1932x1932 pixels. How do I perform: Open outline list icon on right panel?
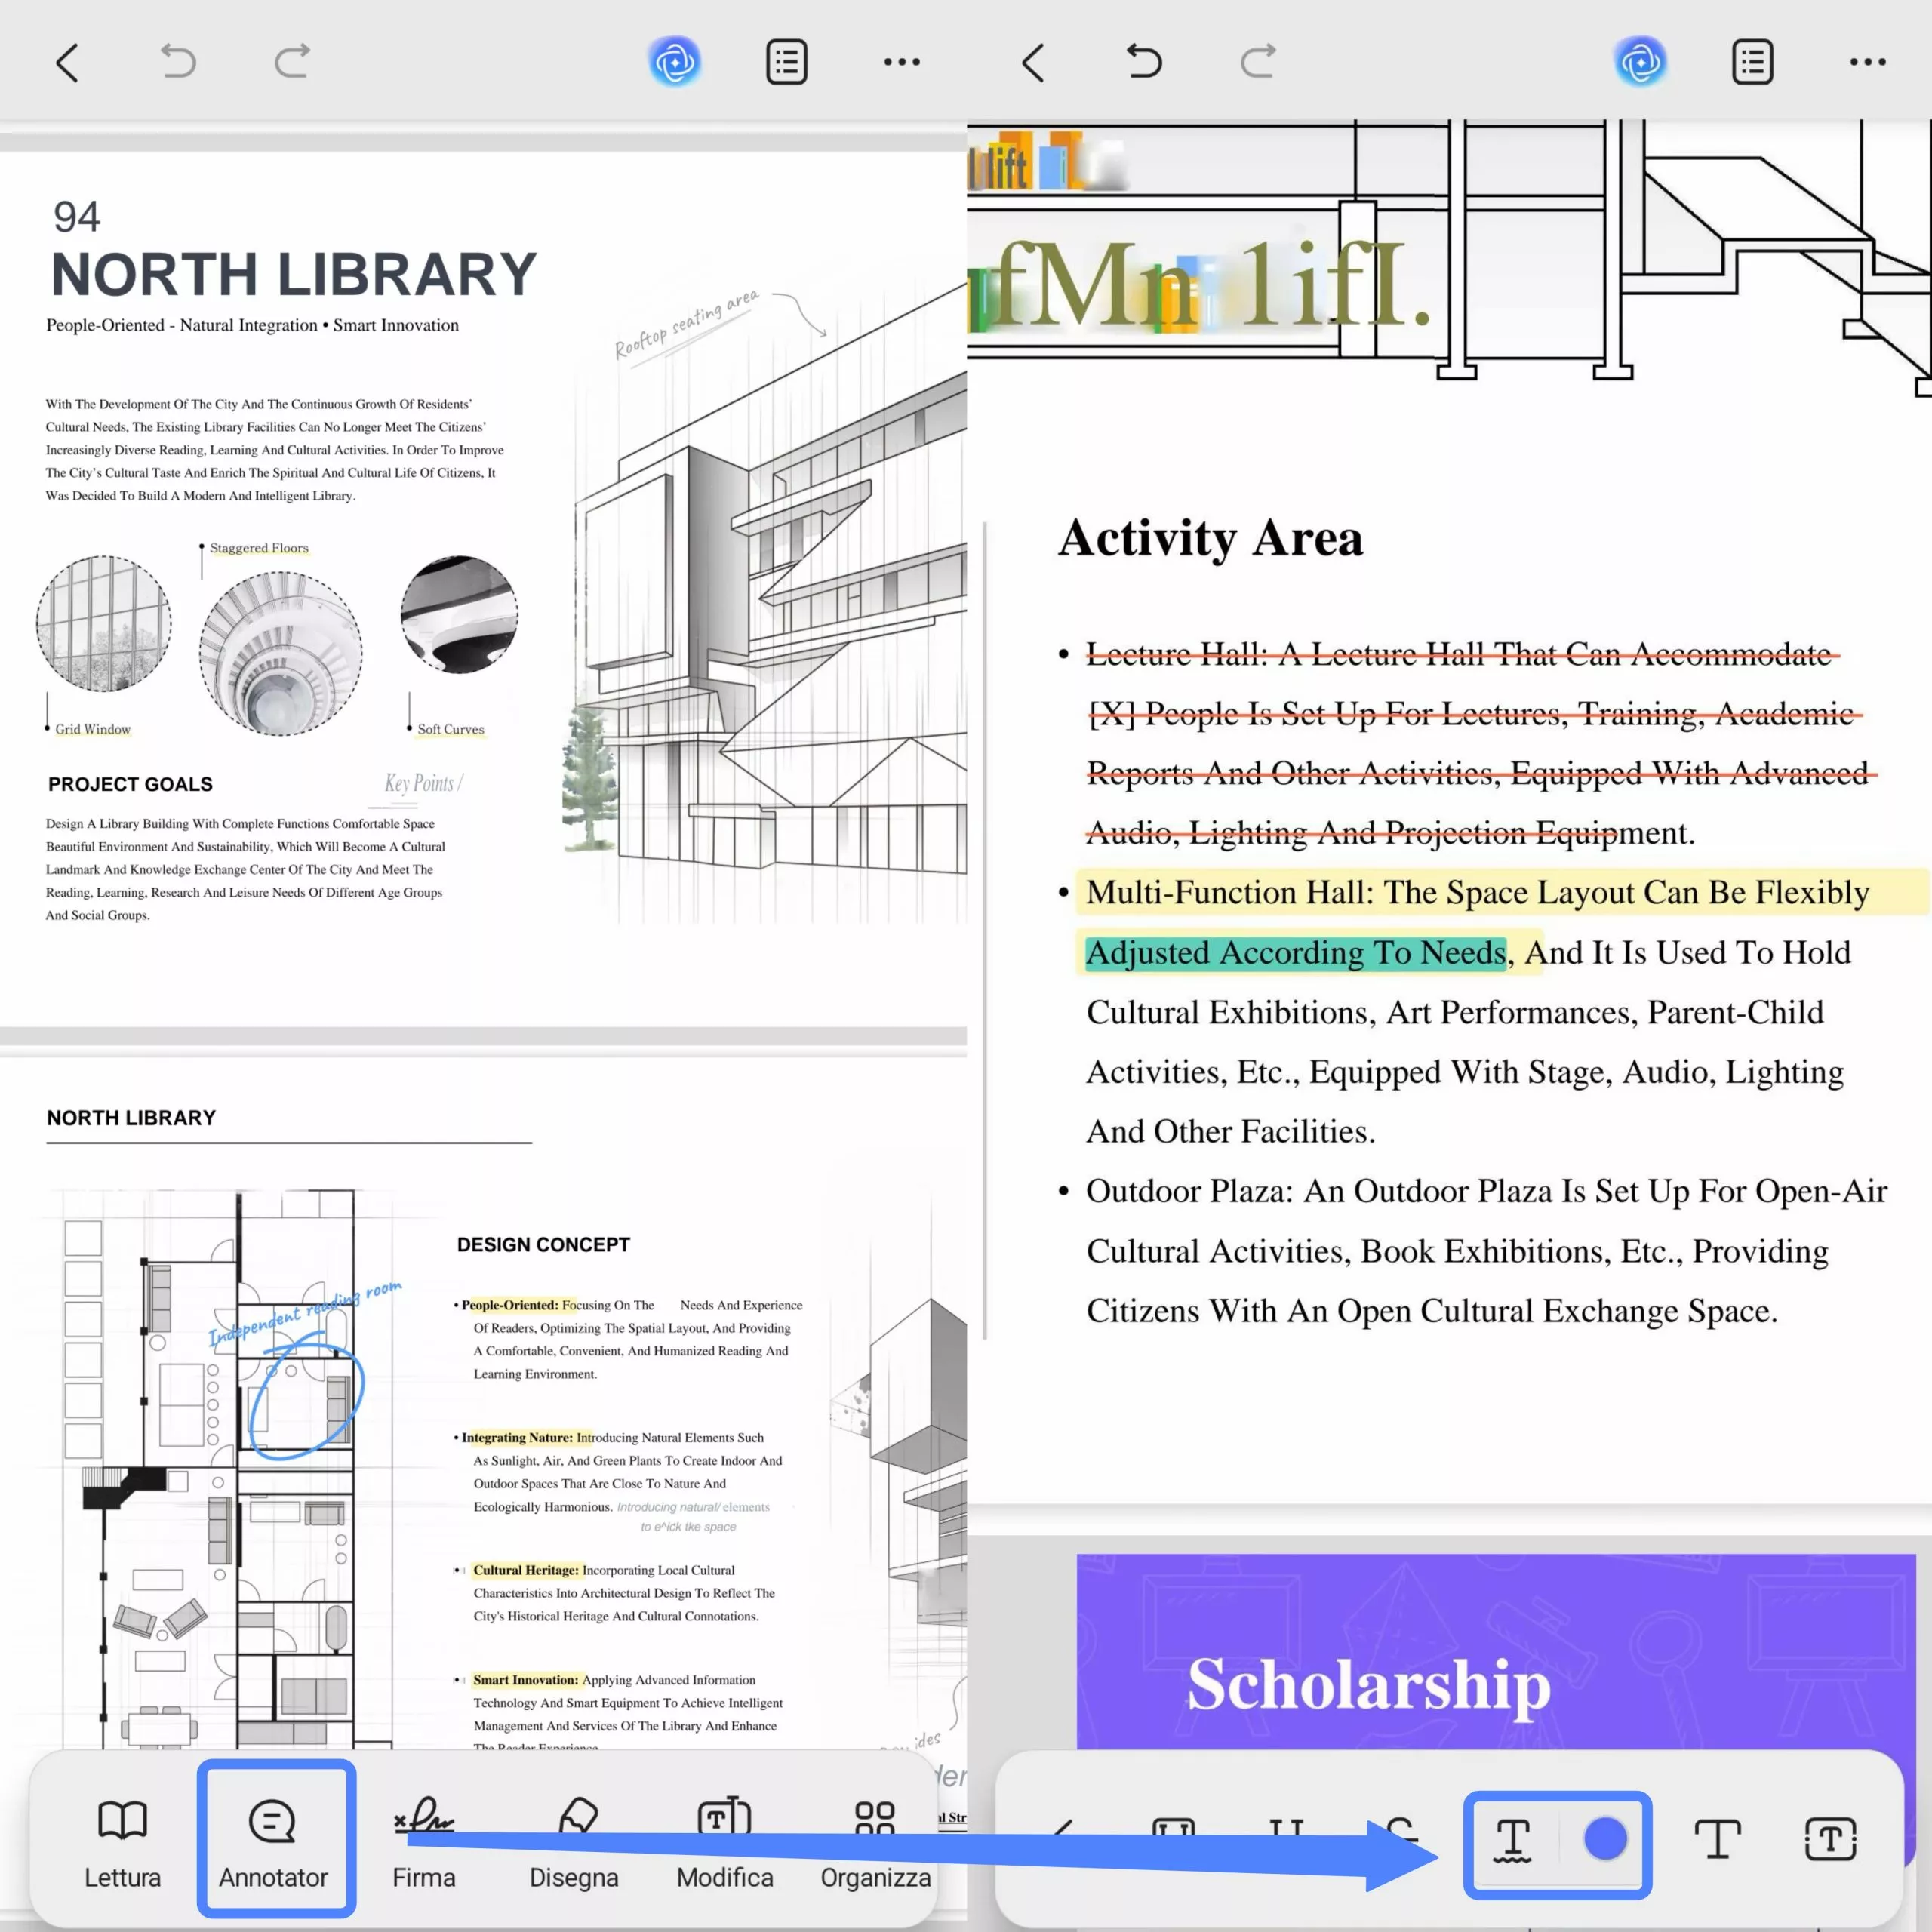[1752, 62]
